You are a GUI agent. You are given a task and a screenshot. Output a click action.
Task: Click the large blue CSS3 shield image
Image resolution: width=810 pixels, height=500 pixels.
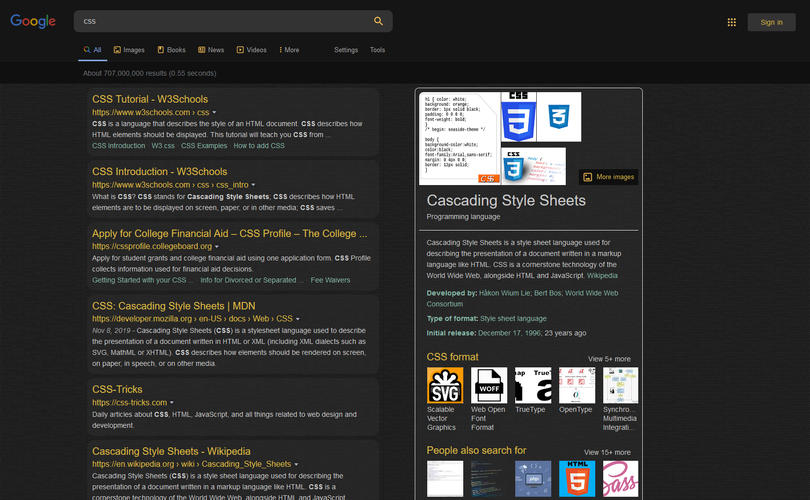(518, 117)
